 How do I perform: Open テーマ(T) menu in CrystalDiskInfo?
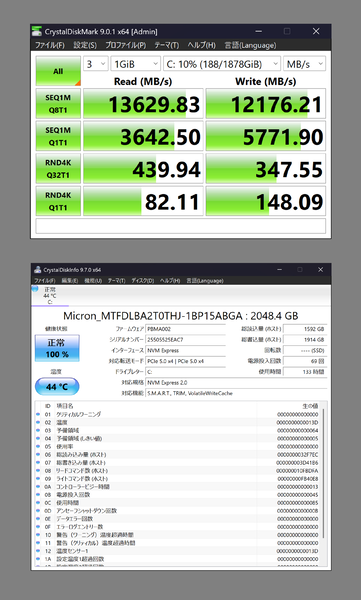tap(116, 280)
